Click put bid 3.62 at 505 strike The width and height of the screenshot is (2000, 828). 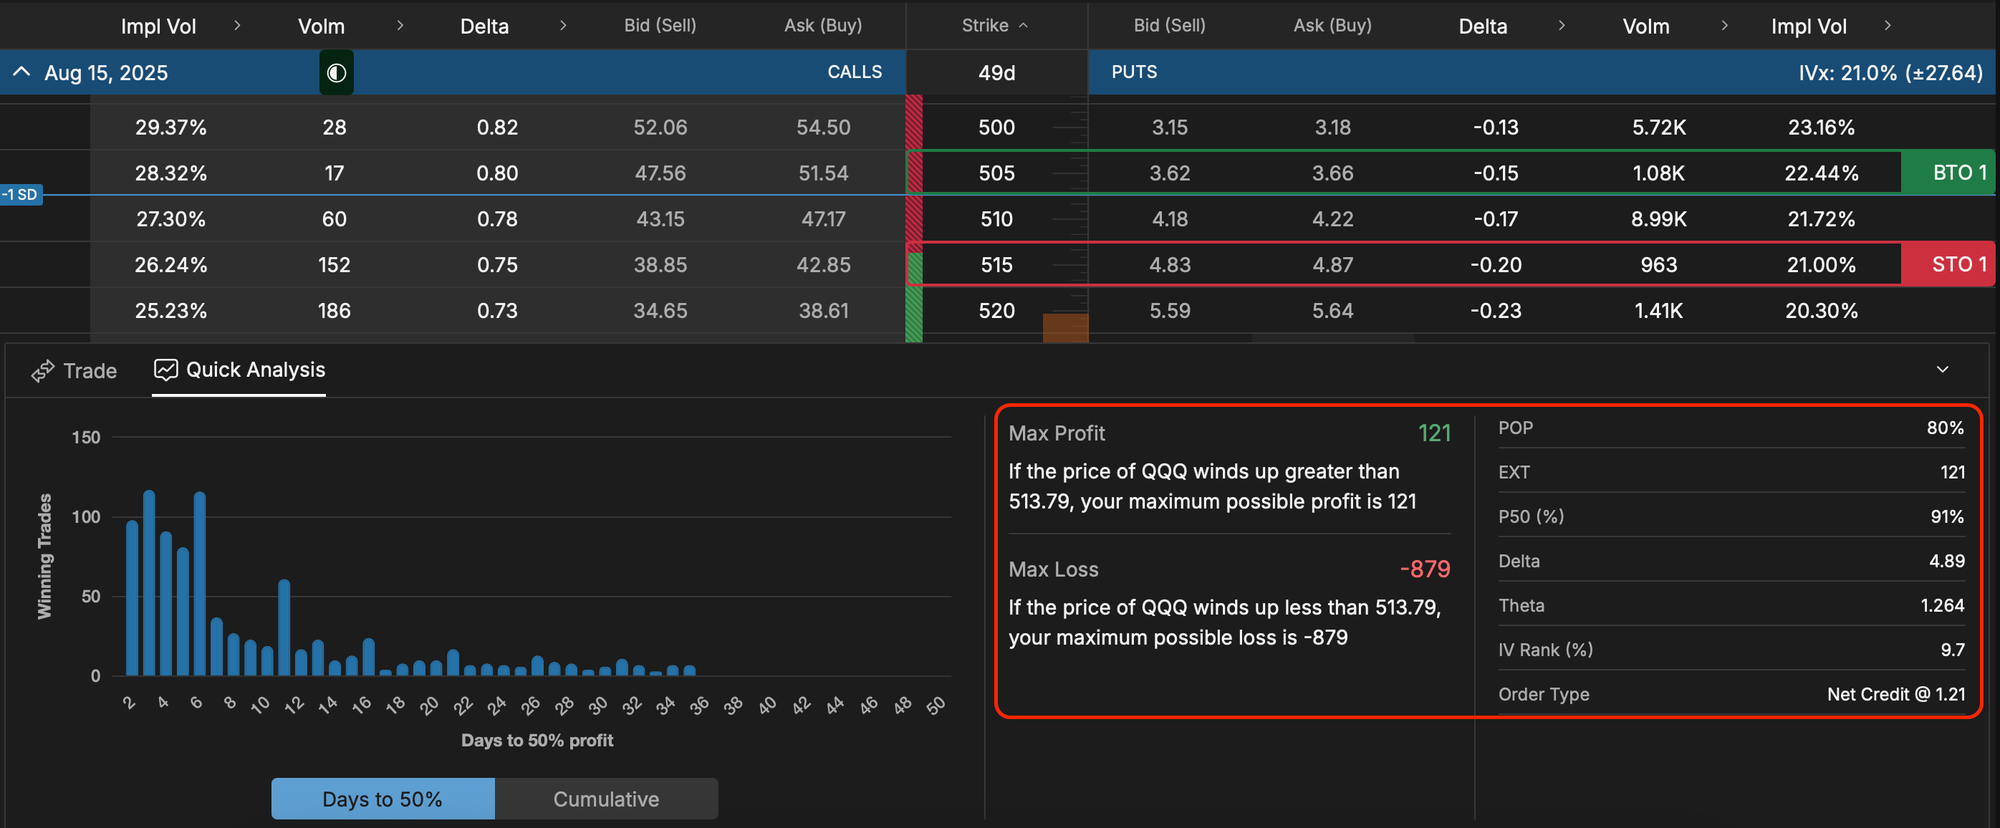click(x=1170, y=173)
